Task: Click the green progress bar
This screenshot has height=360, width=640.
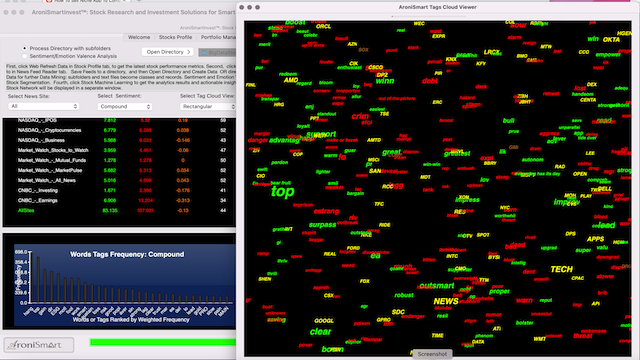Action: pos(163,342)
